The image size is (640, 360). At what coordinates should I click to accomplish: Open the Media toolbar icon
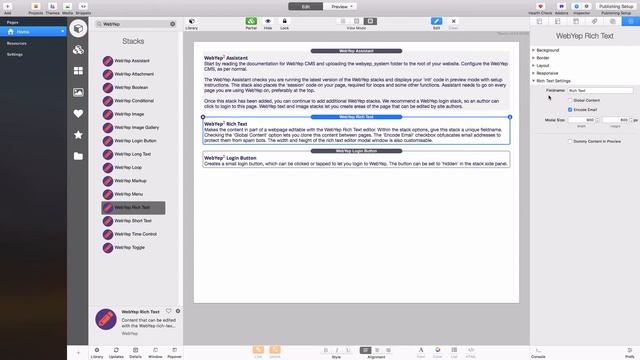[67, 6]
